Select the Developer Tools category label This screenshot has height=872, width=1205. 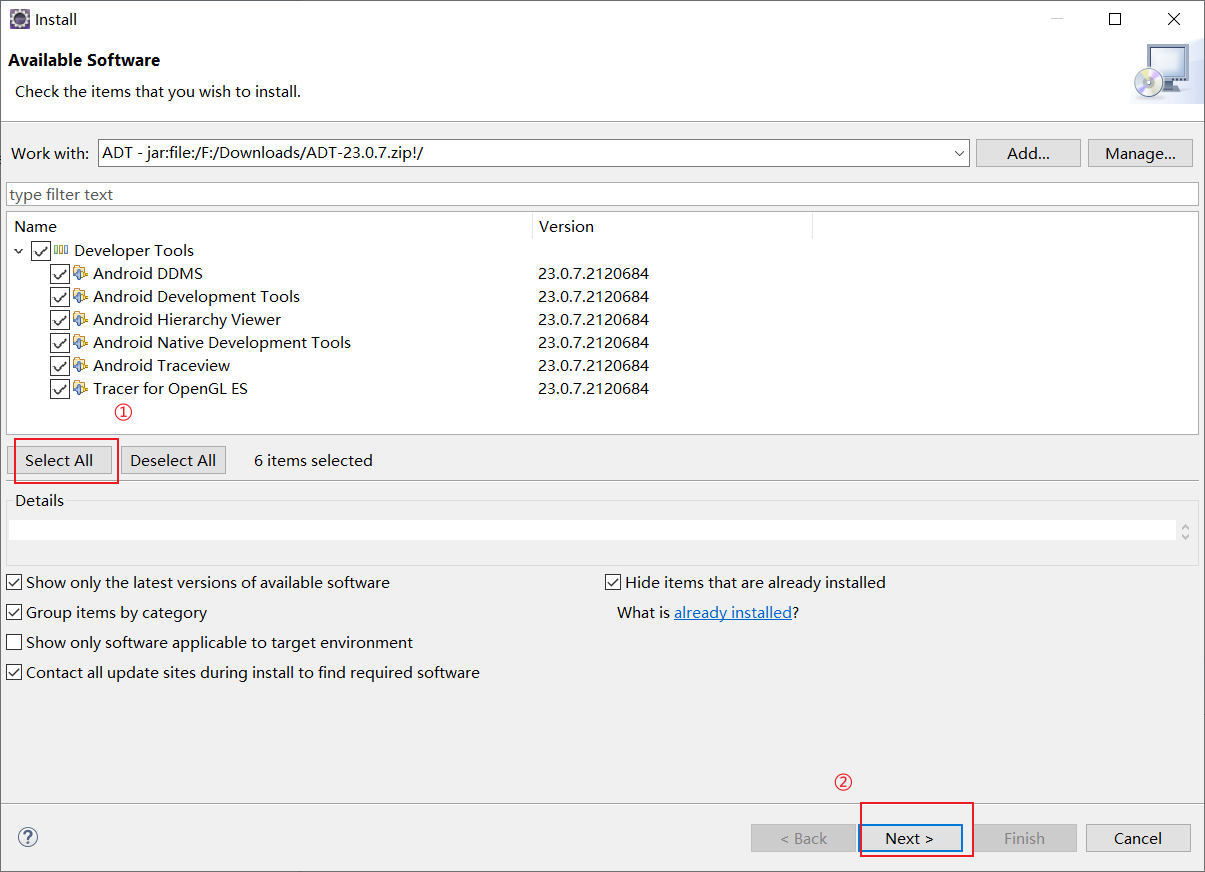134,250
